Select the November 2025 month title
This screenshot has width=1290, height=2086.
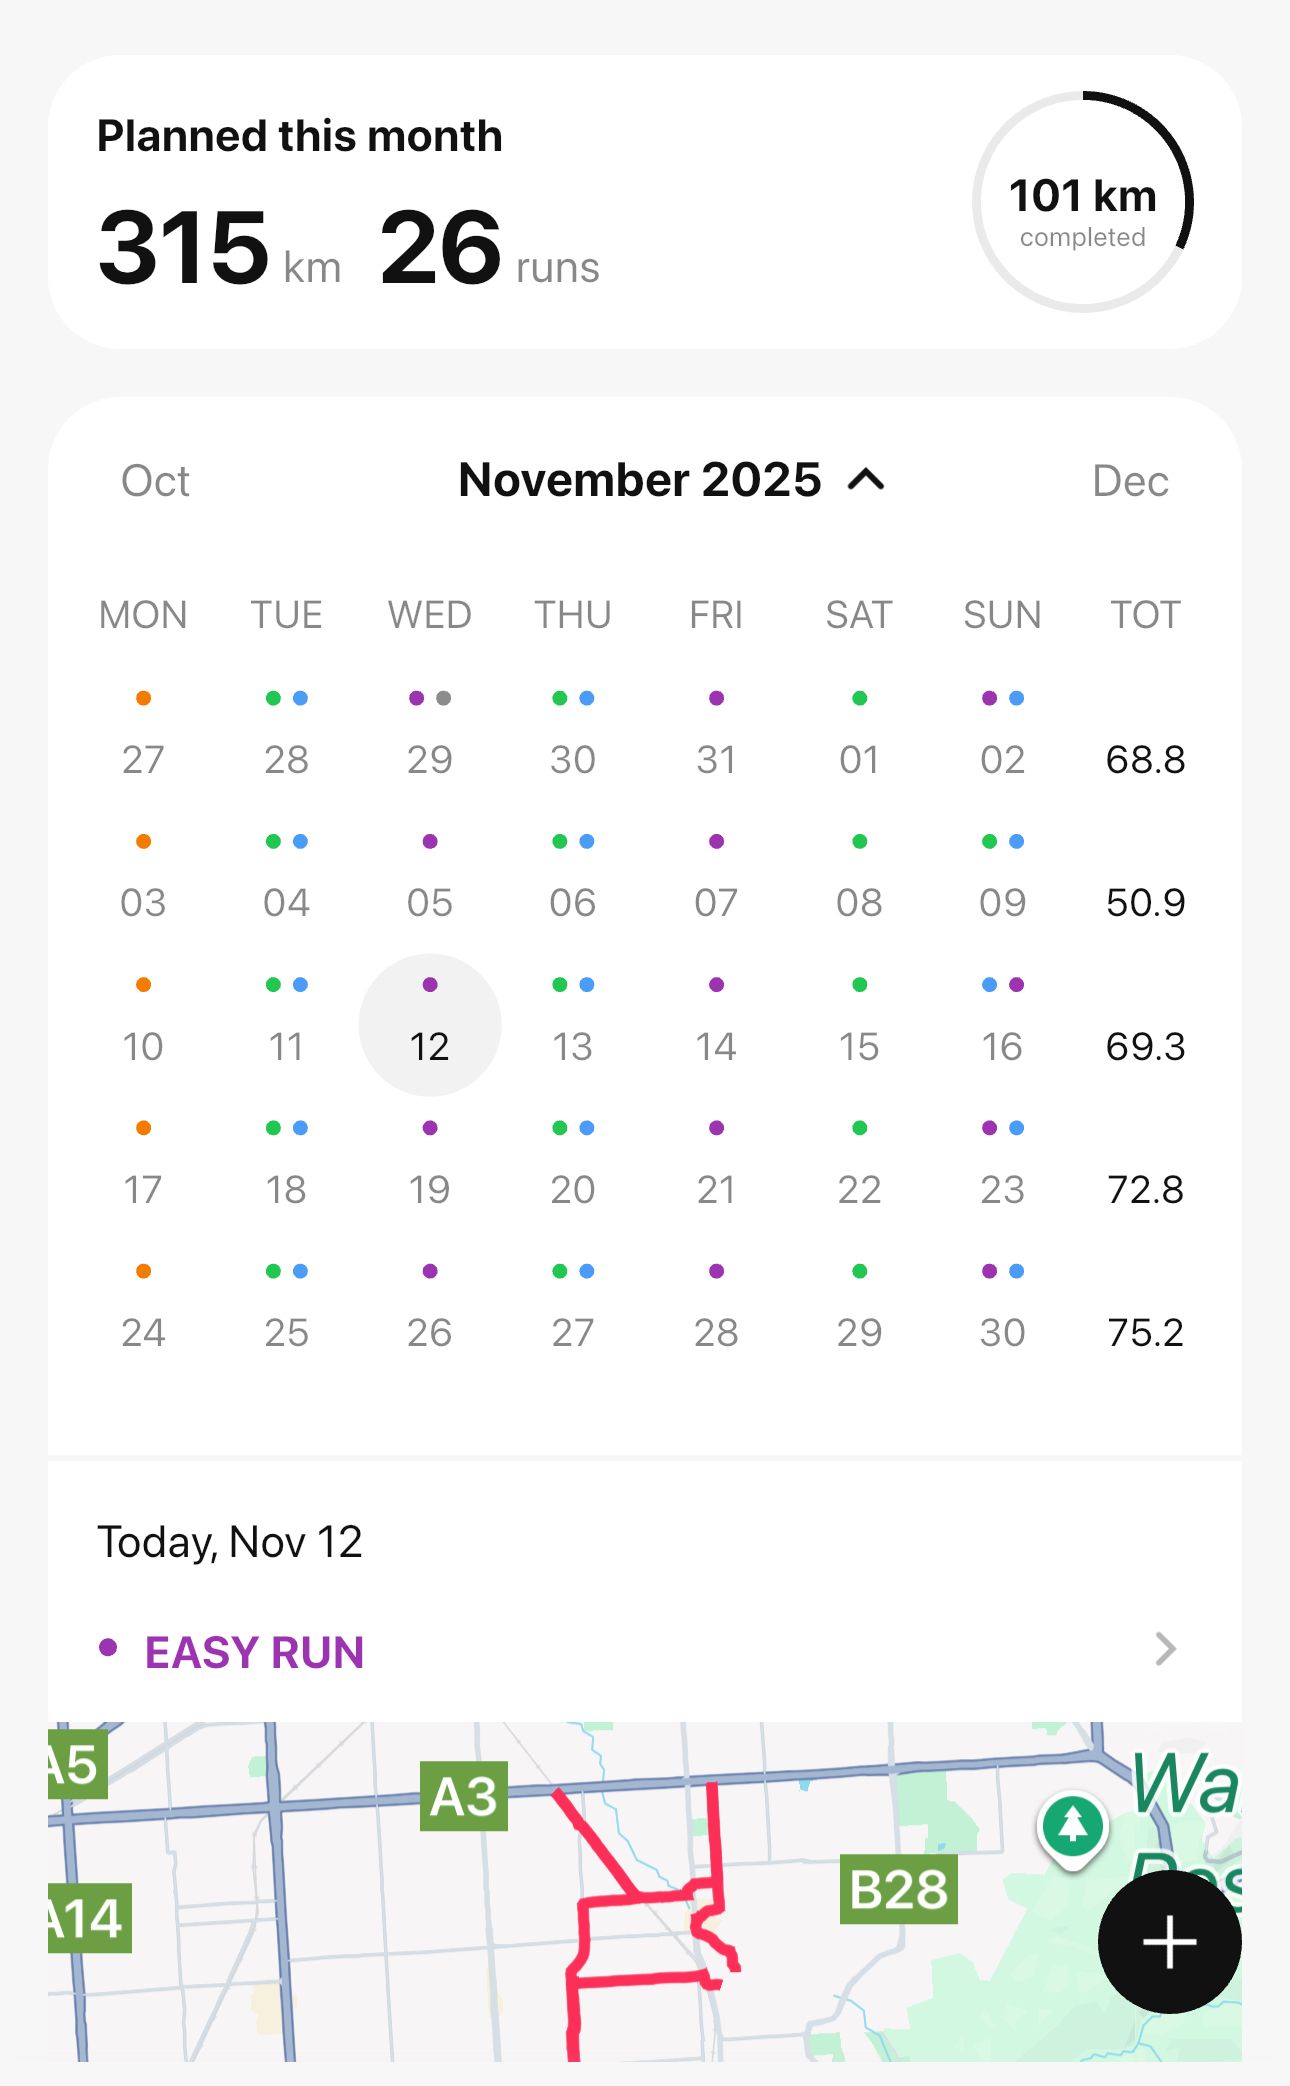pos(640,481)
